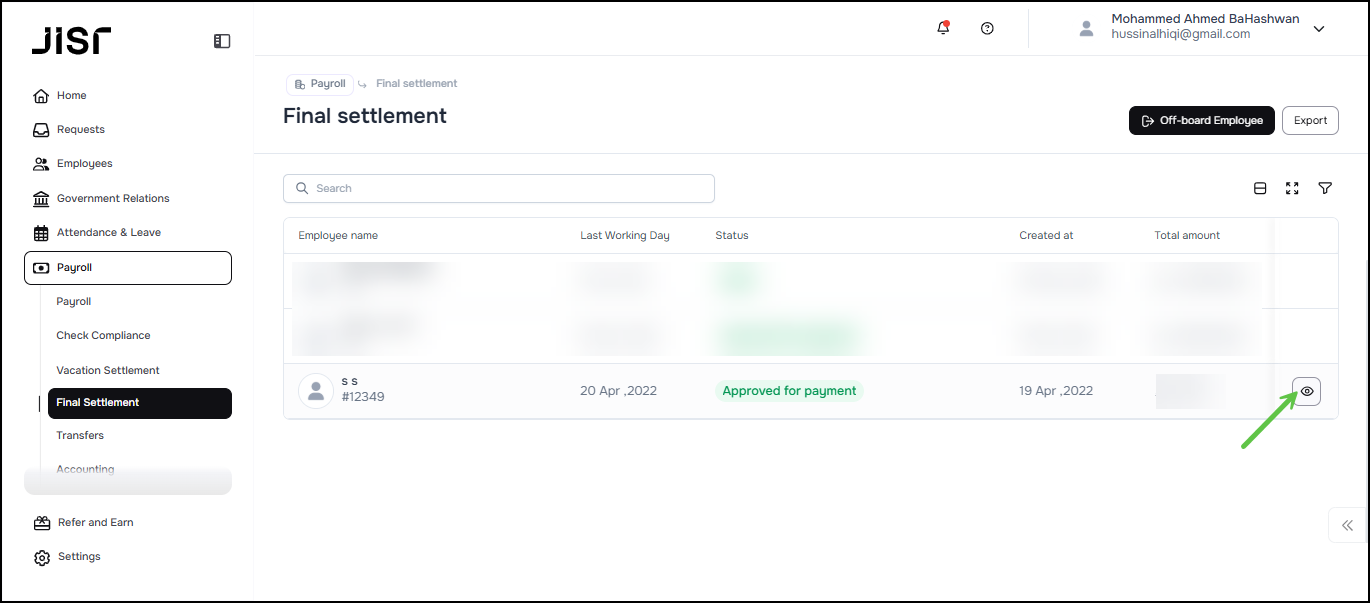Open Vacation Settlement submenu item

tap(108, 370)
